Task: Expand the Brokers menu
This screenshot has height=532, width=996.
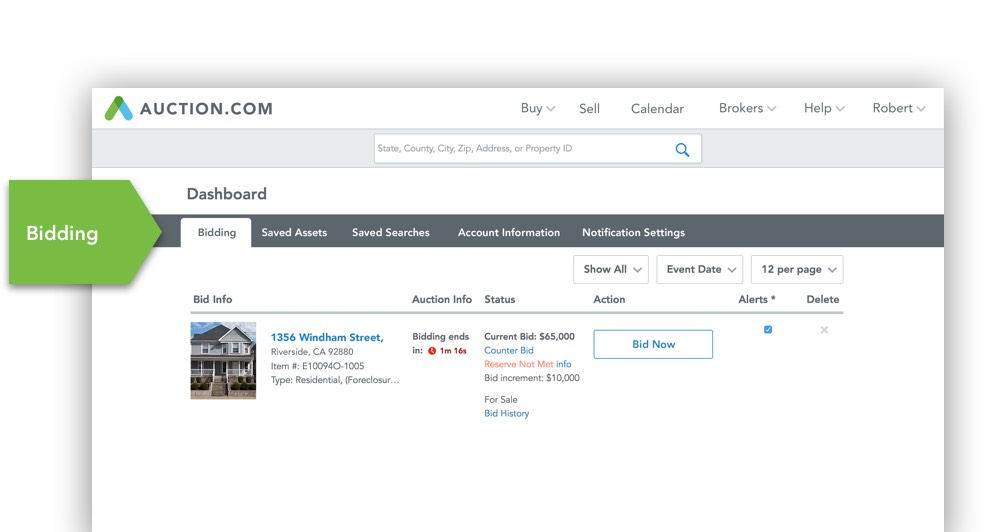Action: point(747,109)
